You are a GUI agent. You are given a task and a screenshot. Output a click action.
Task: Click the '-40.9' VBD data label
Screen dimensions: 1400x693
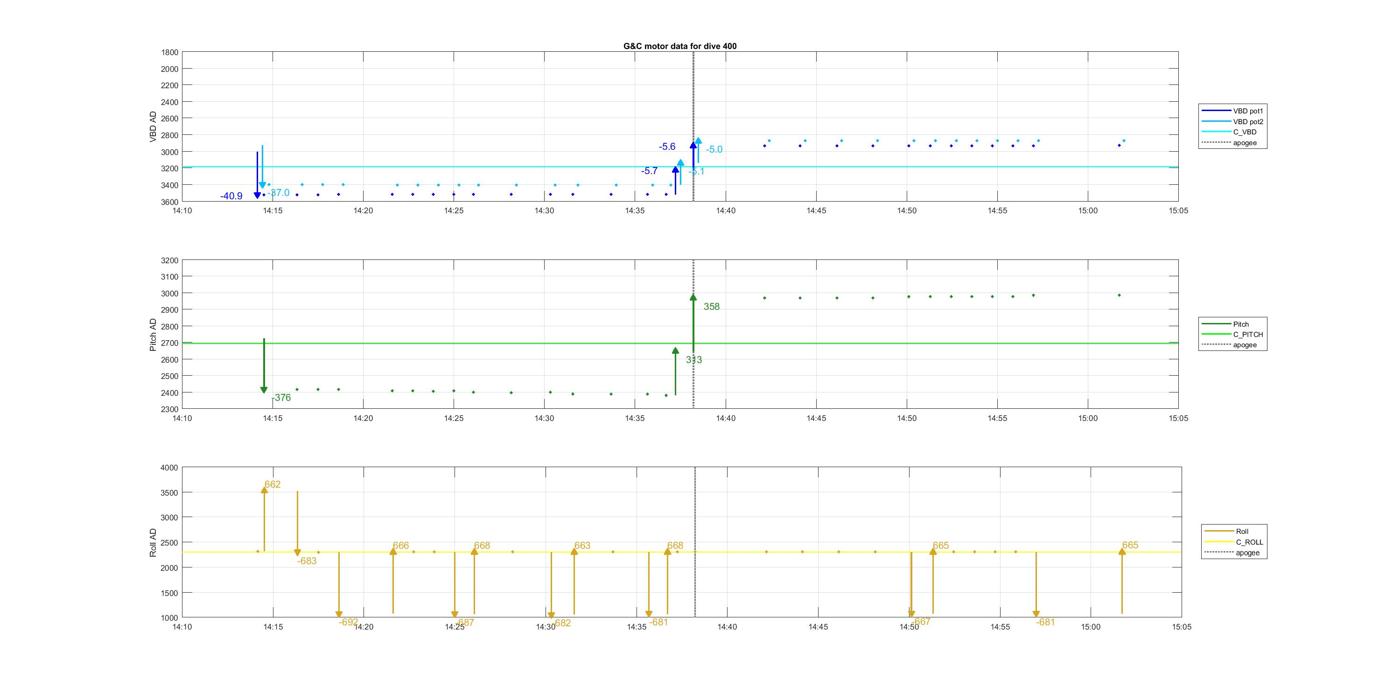point(231,196)
